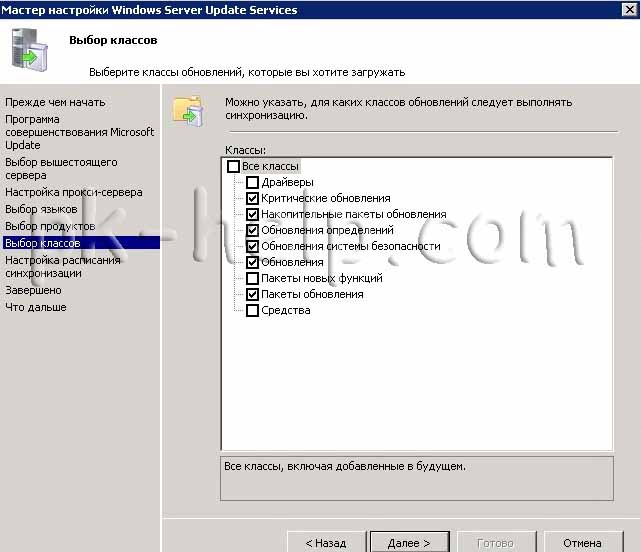Select 'Программа совершенствования Microsoft Update' step
This screenshot has width=641, height=552.
[x=80, y=132]
